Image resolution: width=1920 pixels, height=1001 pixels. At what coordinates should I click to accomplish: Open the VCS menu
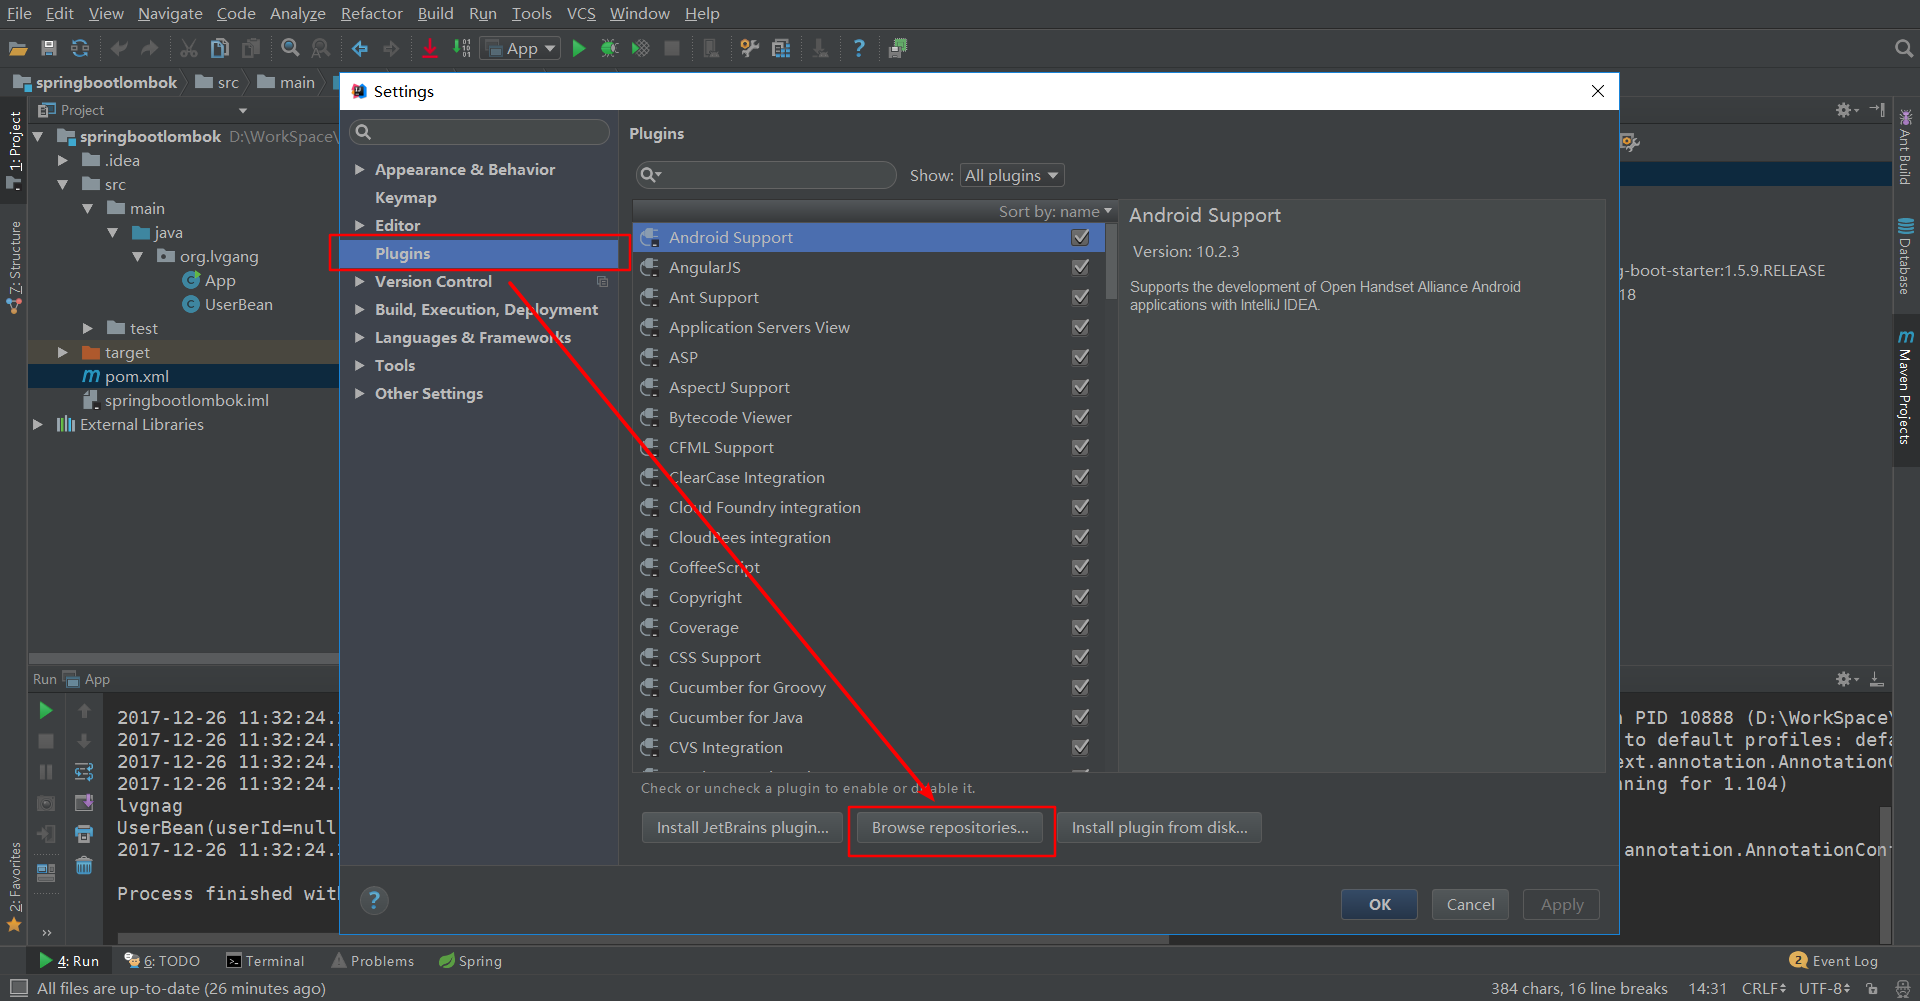581,13
